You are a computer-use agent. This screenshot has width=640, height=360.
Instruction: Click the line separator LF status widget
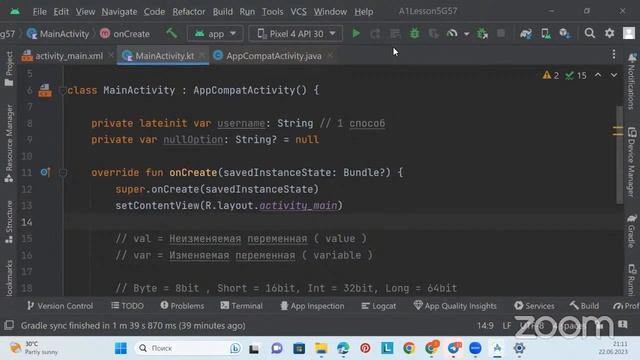507,326
